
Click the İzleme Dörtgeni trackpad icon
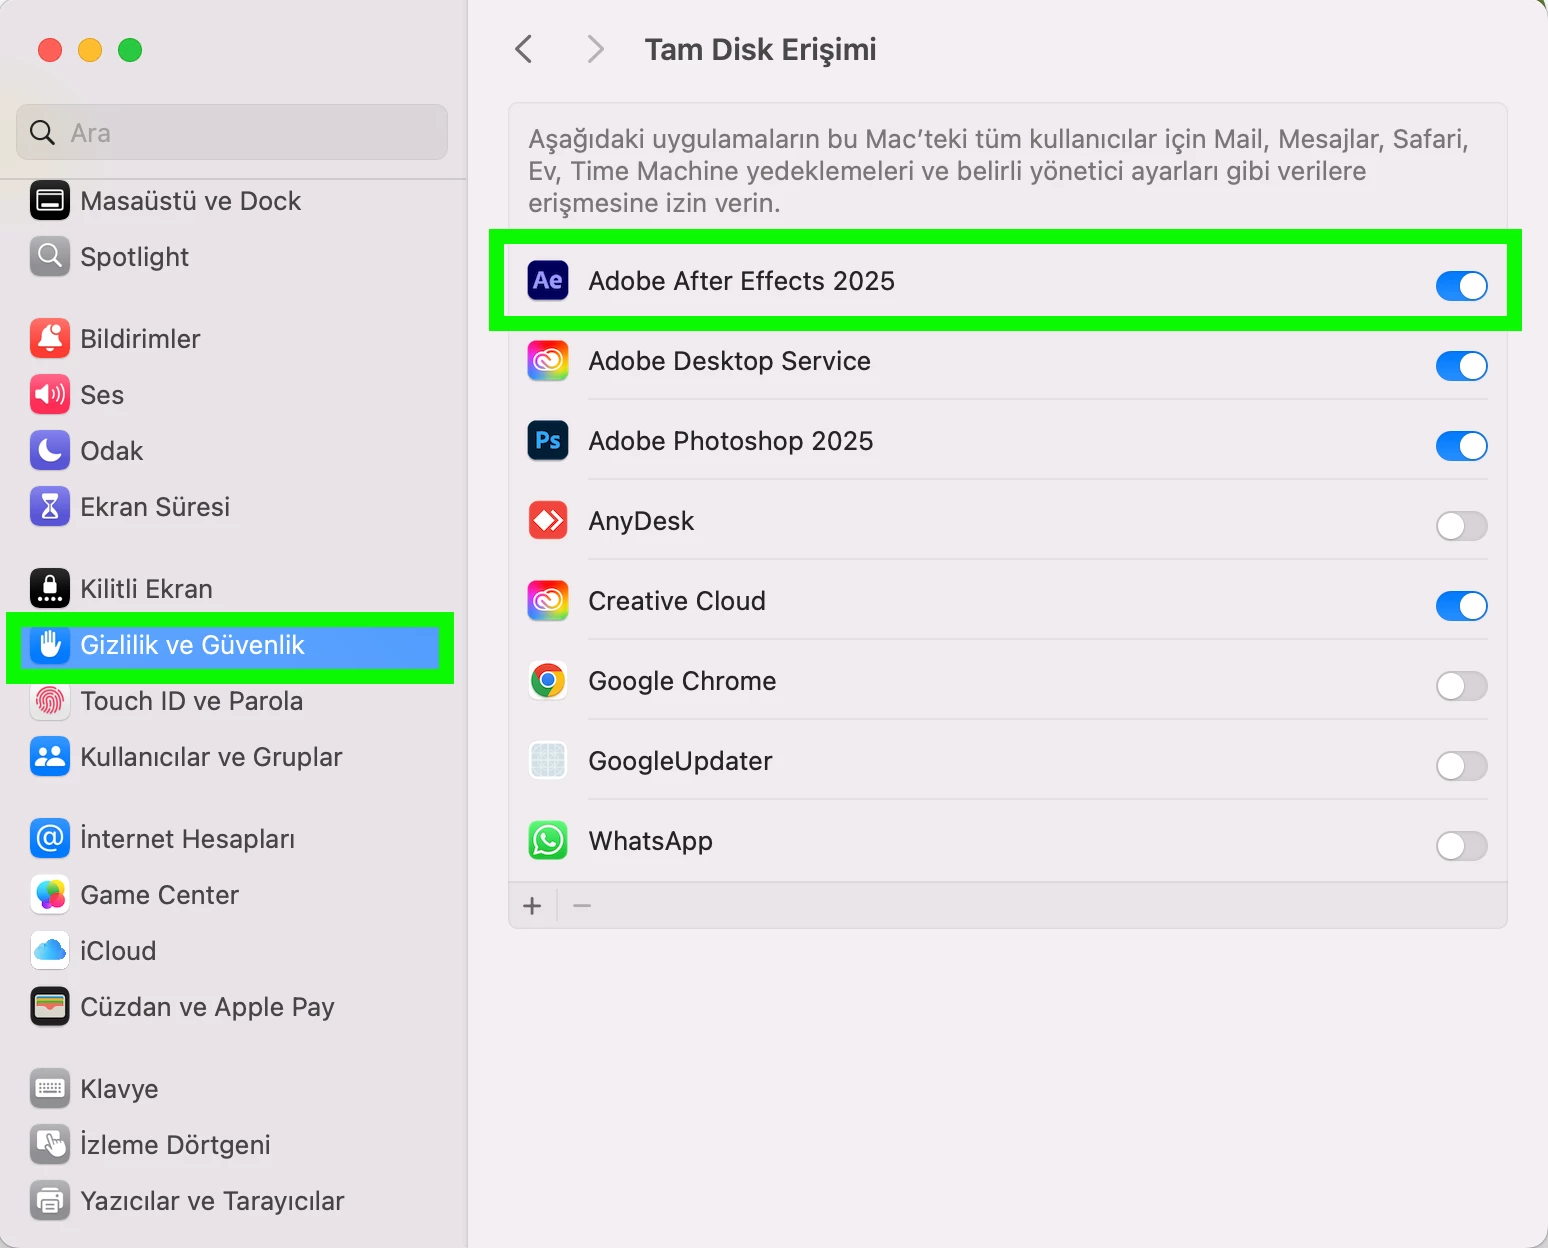50,1145
